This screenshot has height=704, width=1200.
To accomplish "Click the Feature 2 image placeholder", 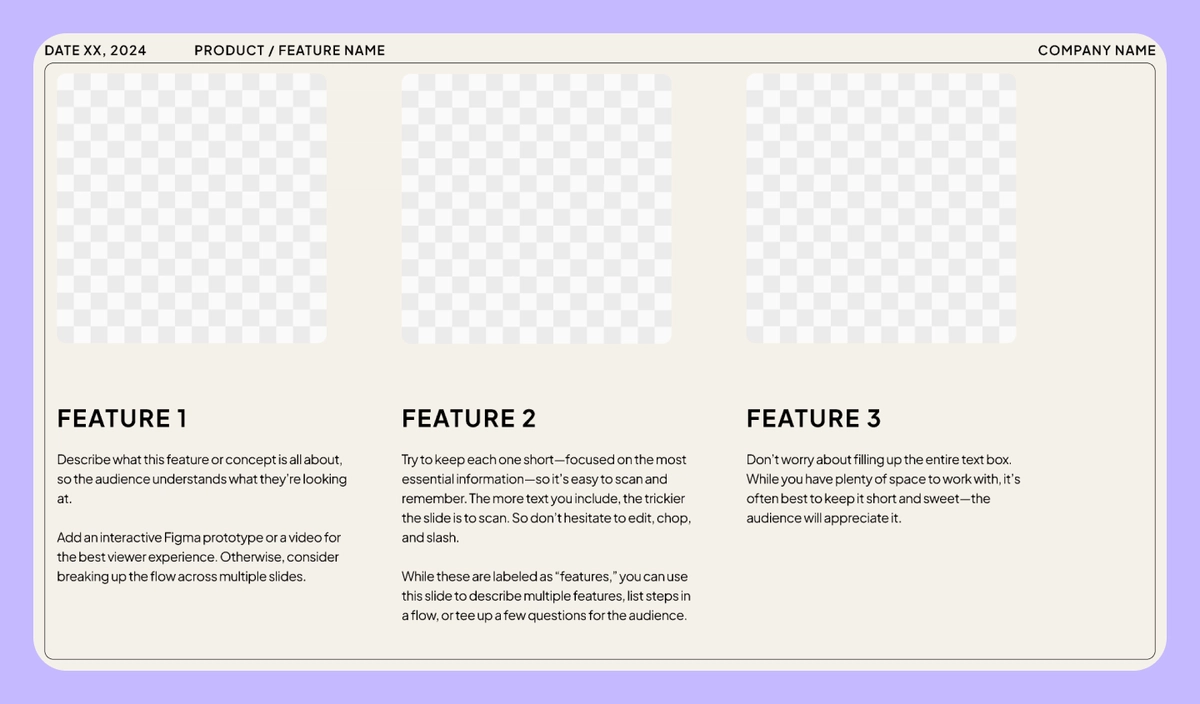I will pyautogui.click(x=536, y=208).
